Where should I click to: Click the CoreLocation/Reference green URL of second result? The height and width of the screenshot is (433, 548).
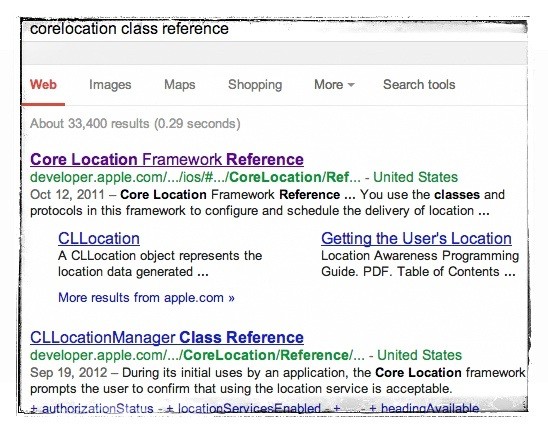197,355
